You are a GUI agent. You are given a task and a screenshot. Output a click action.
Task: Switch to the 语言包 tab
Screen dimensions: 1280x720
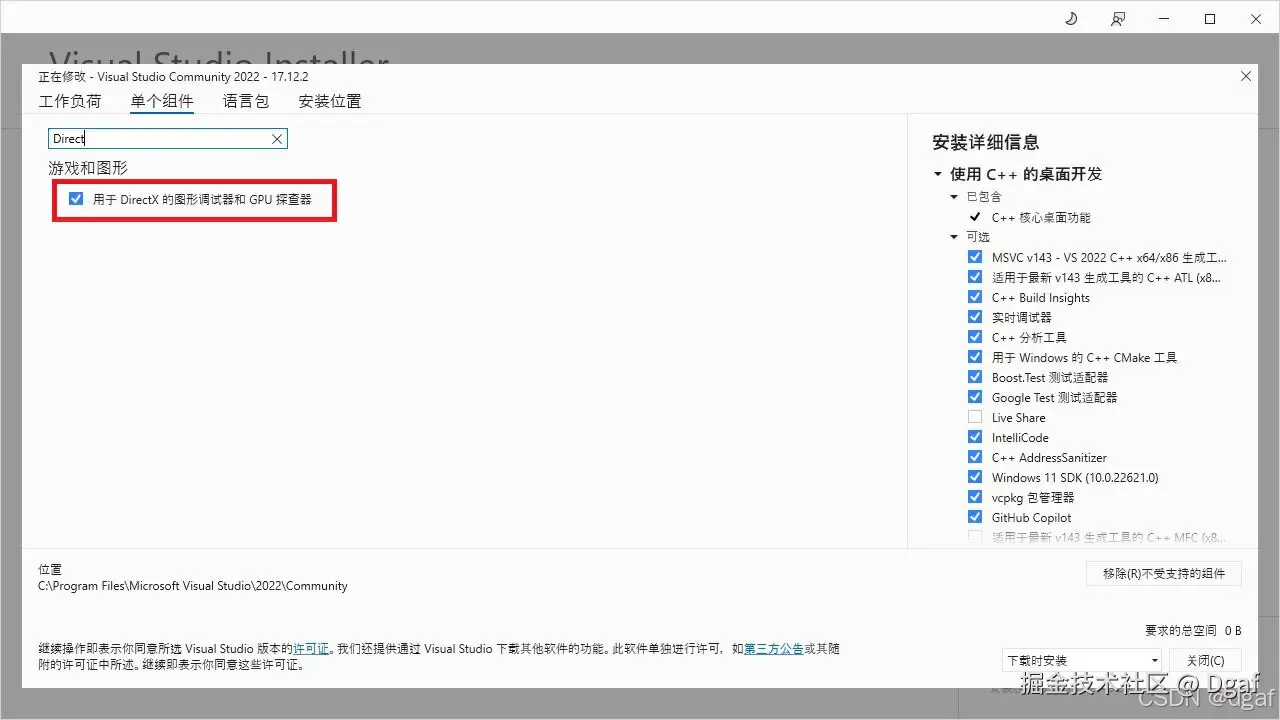245,101
